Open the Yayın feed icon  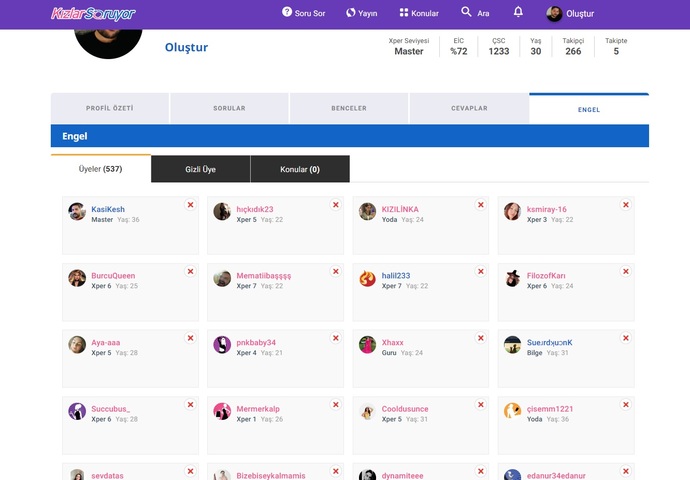(x=350, y=12)
